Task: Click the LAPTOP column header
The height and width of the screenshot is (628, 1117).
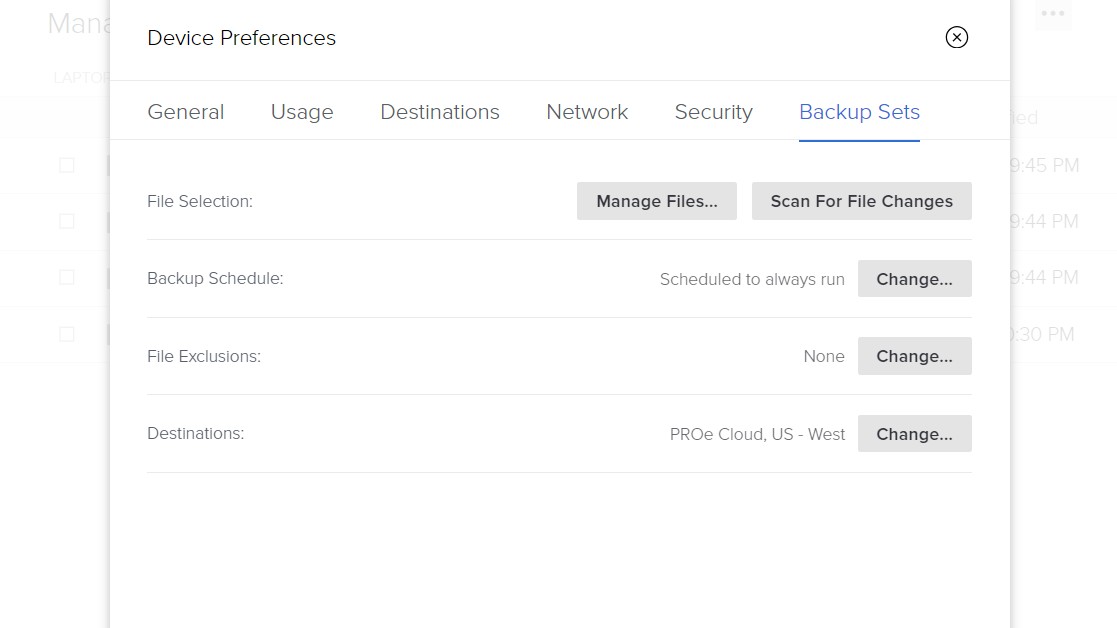Action: tap(80, 77)
